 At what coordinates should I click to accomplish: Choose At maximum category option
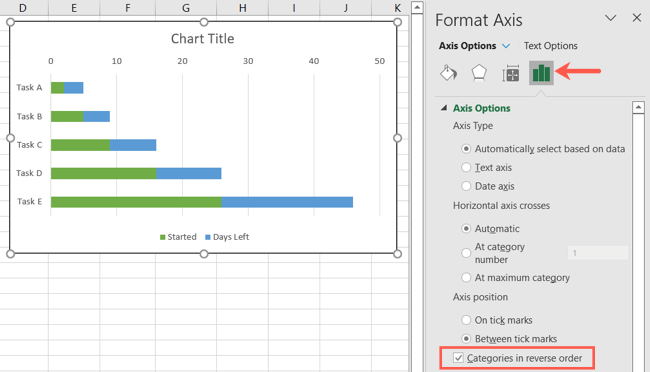pyautogui.click(x=466, y=277)
